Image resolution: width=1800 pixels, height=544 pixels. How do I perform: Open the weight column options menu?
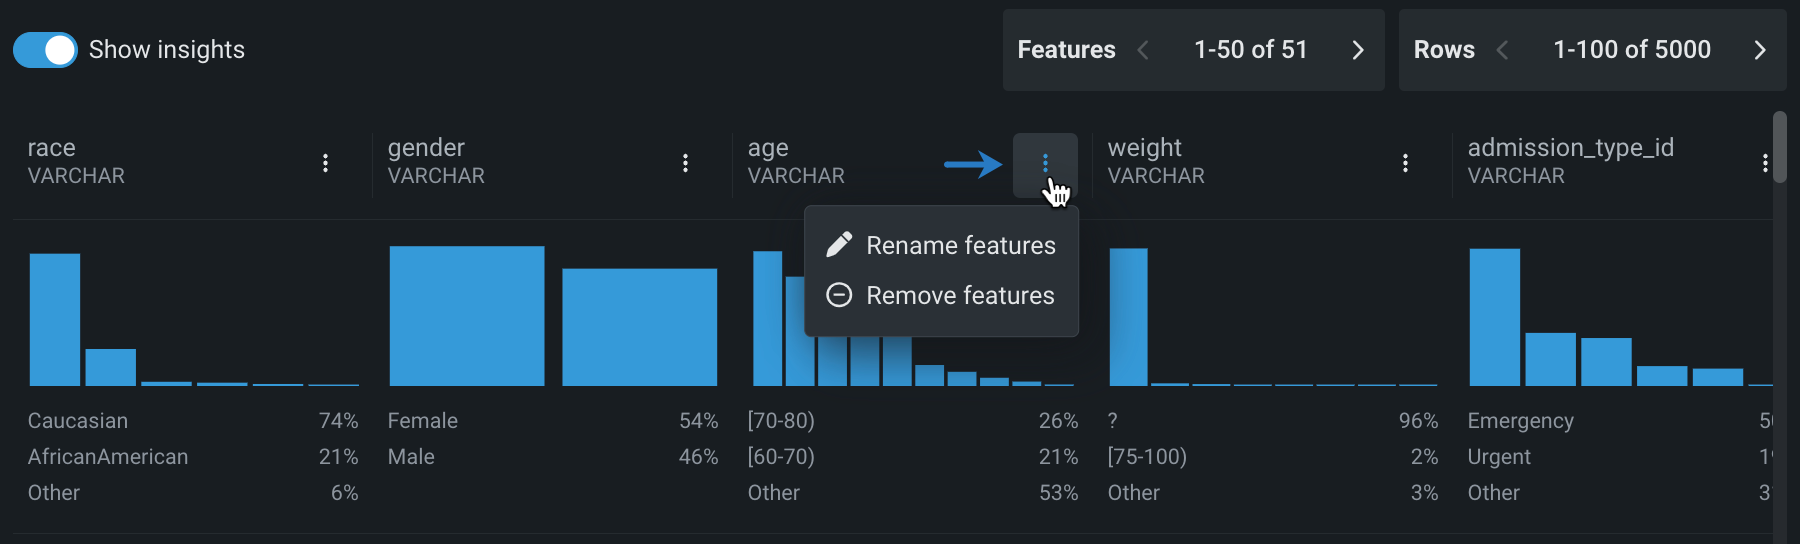1405,163
